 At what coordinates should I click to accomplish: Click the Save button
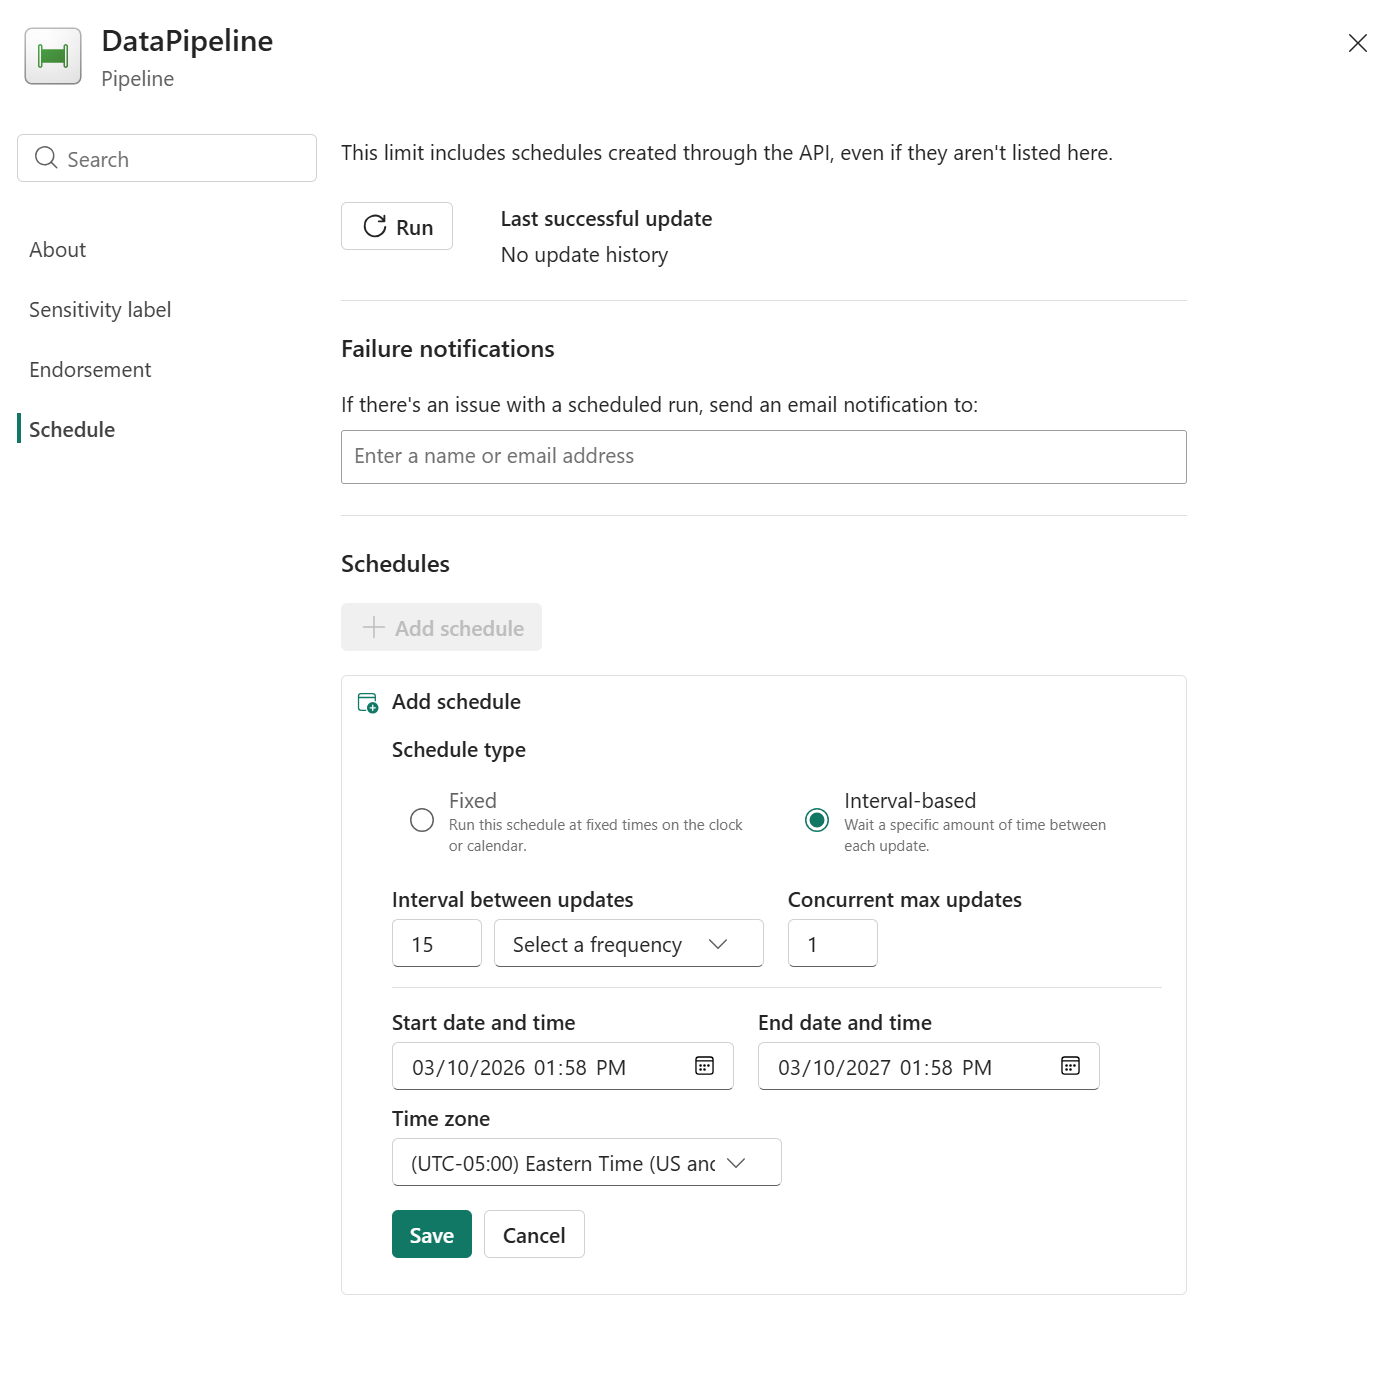pos(431,1234)
